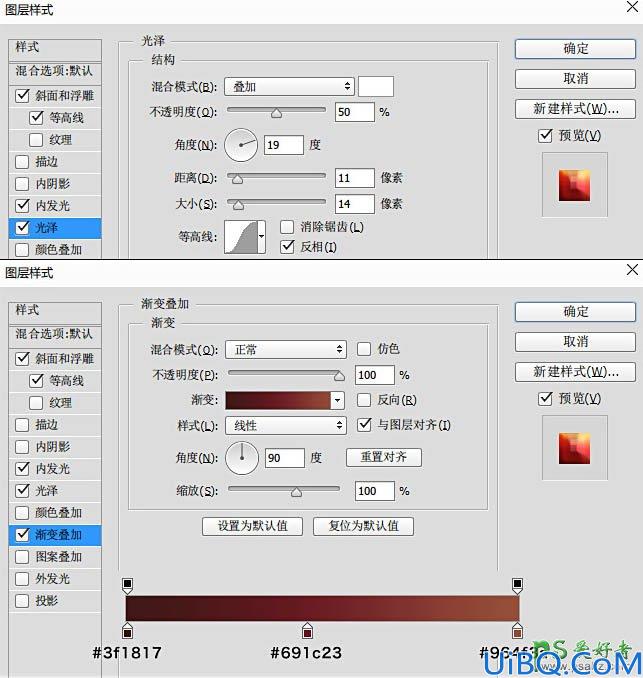Viewport: 643px width, 678px height.
Task: Click the 缩放 field showing 100
Action: (x=374, y=491)
